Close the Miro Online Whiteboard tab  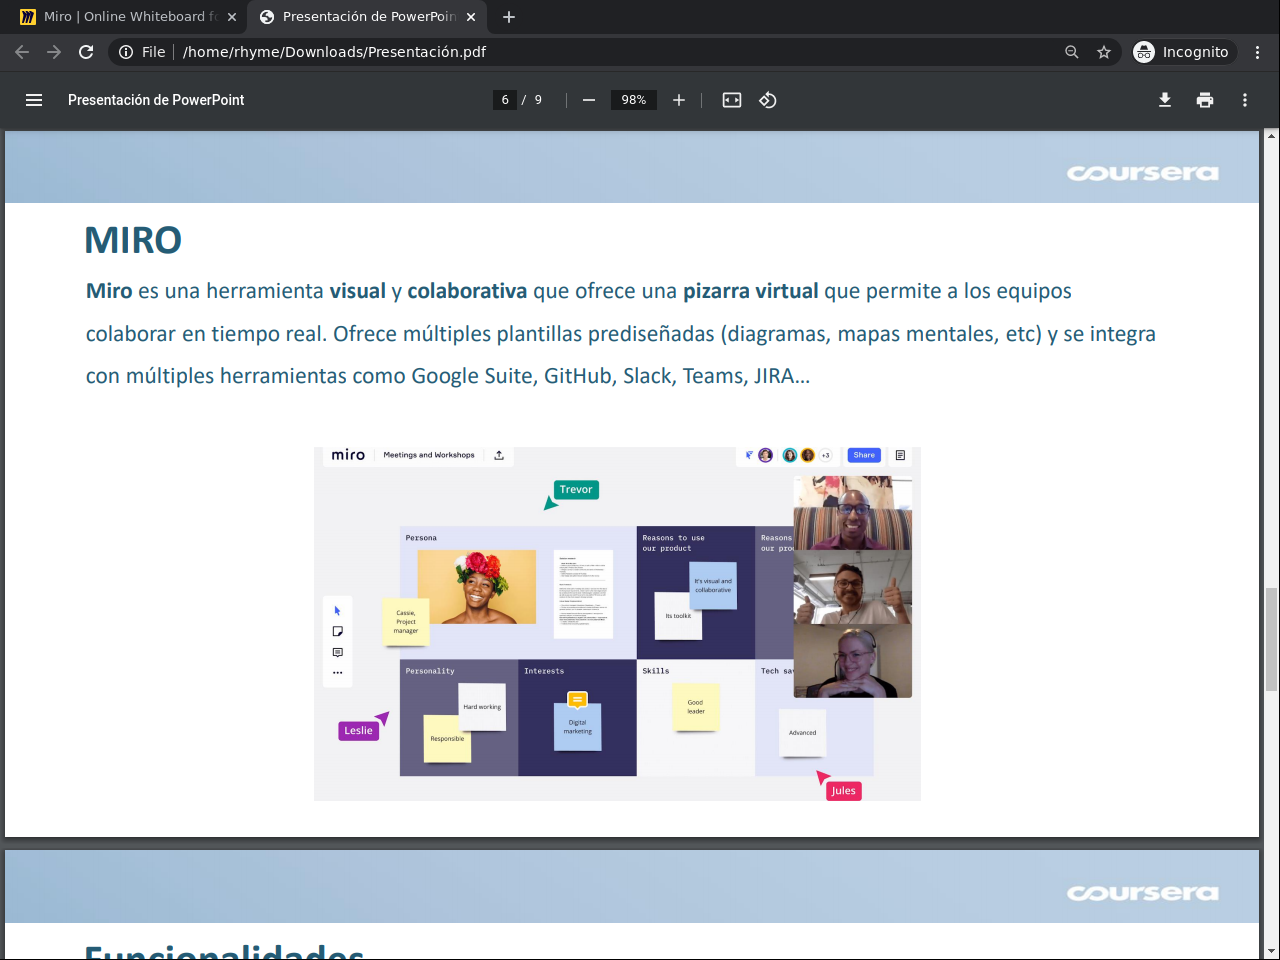232,17
